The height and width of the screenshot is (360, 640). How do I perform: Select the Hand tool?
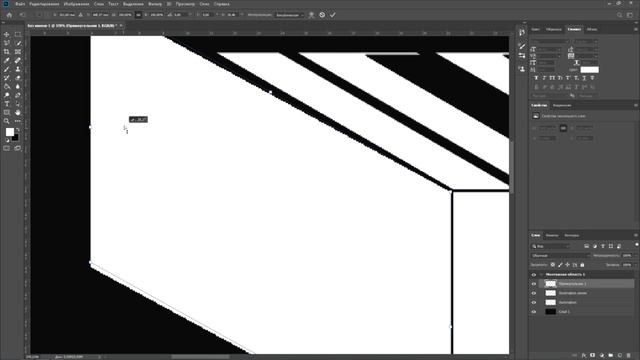(x=18, y=112)
